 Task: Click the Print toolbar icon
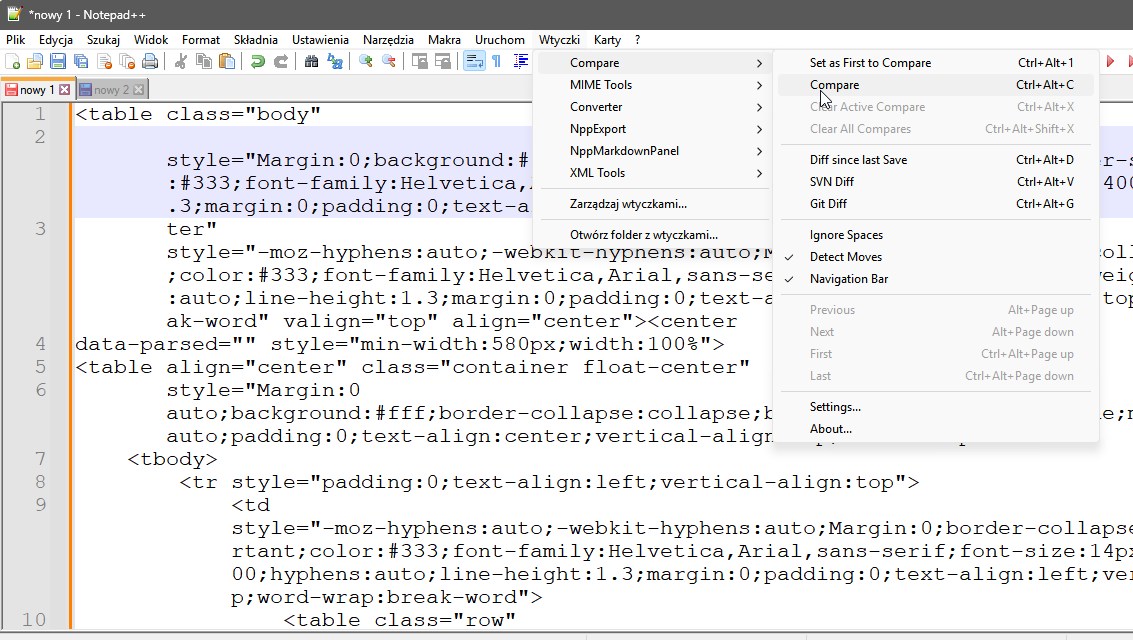(x=150, y=62)
